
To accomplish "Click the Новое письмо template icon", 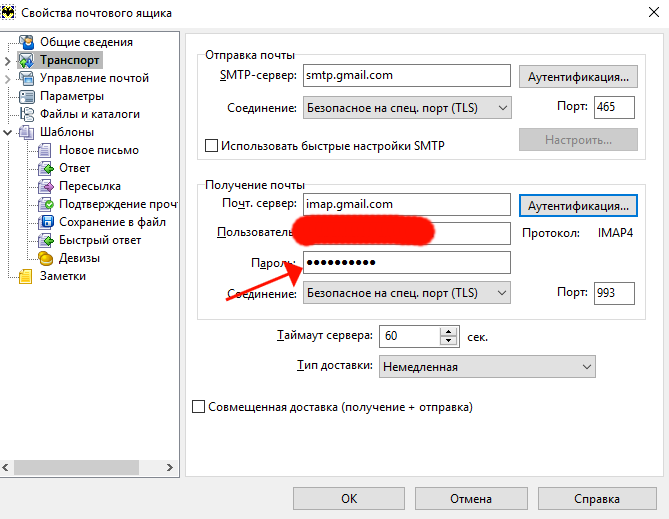I will pyautogui.click(x=45, y=150).
